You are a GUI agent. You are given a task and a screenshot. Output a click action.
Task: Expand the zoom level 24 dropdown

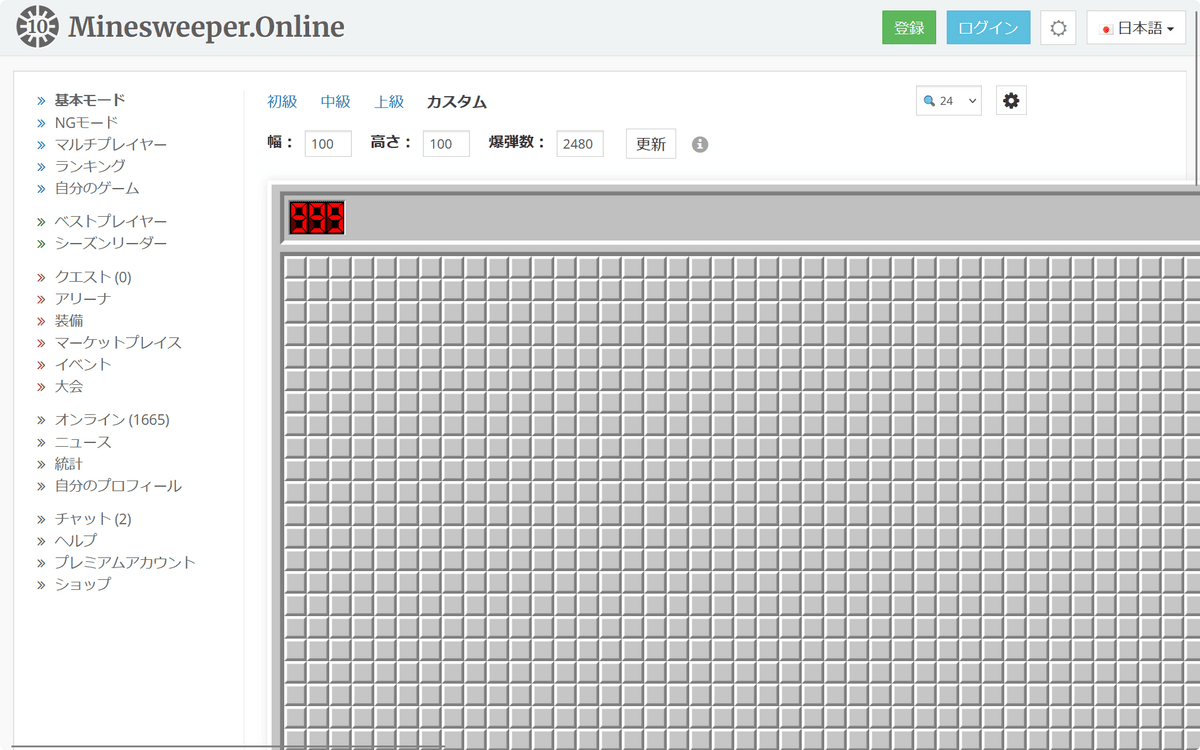tap(948, 101)
